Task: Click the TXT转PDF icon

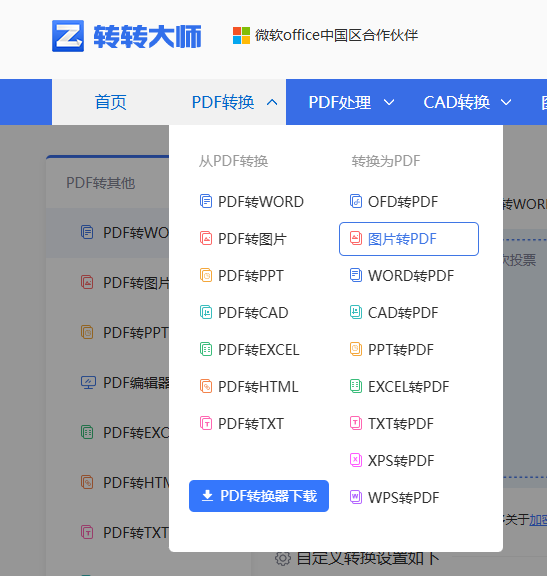Action: pyautogui.click(x=356, y=424)
